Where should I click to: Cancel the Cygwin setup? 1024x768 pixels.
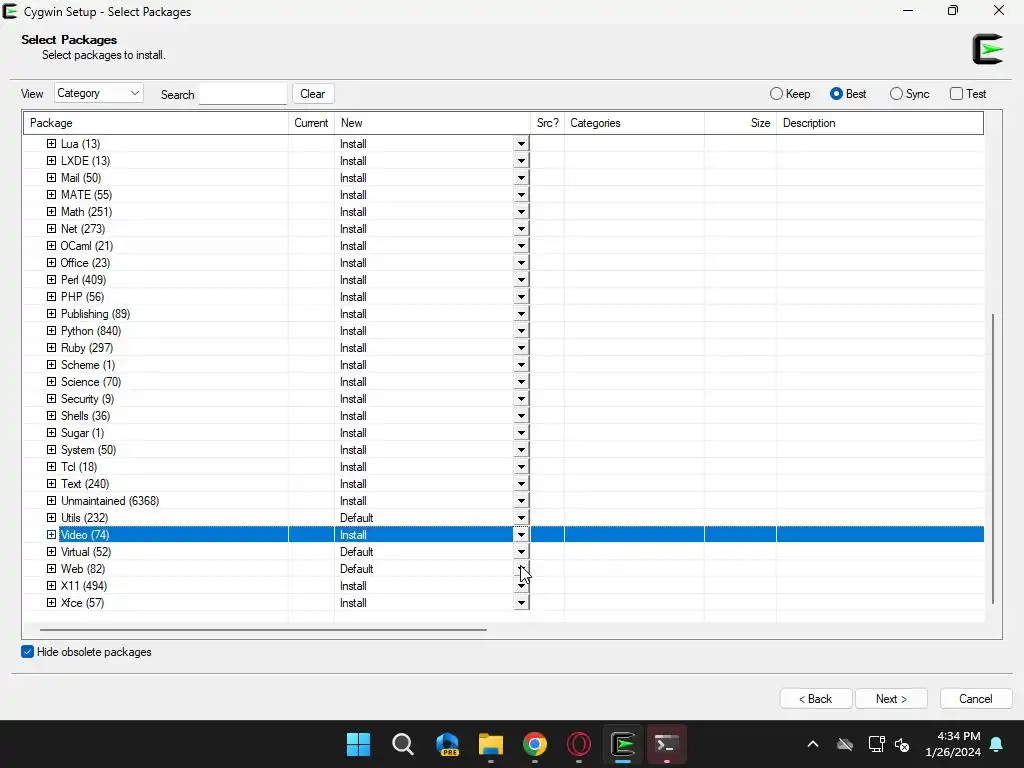point(976,699)
